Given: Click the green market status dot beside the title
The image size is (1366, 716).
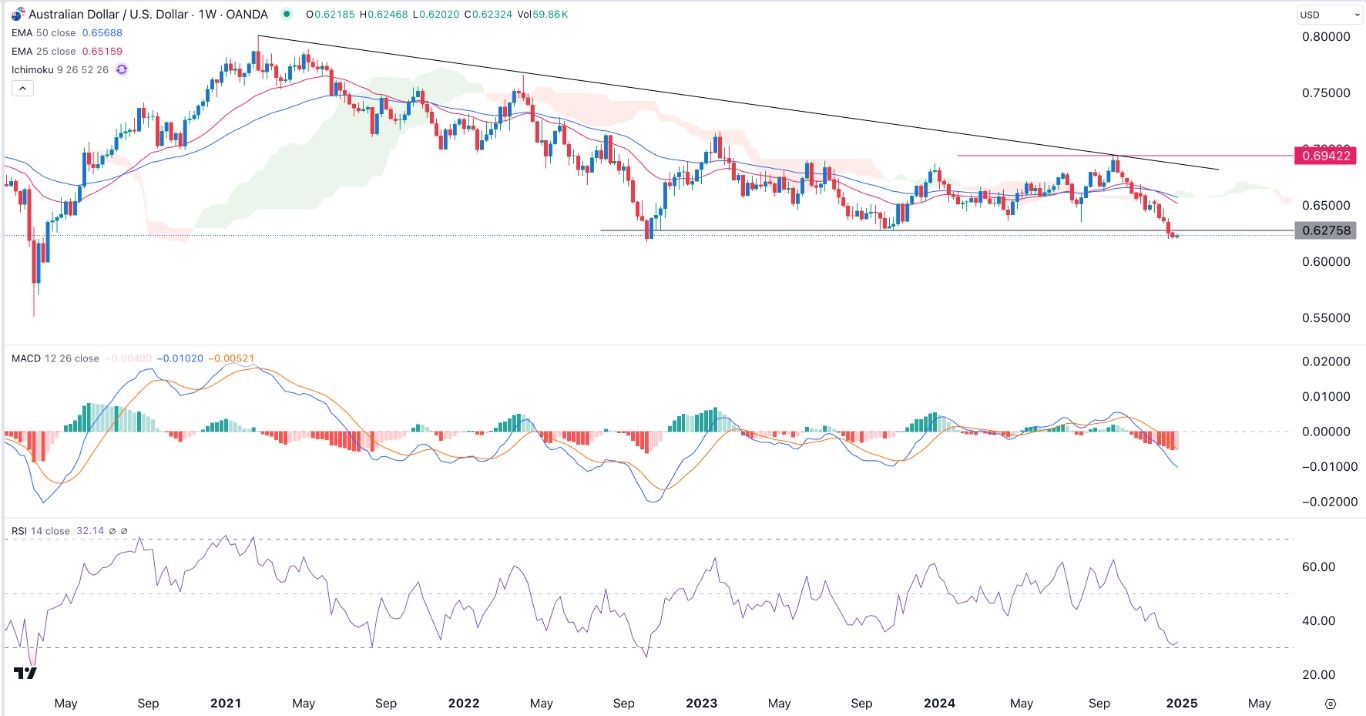Looking at the screenshot, I should point(288,14).
